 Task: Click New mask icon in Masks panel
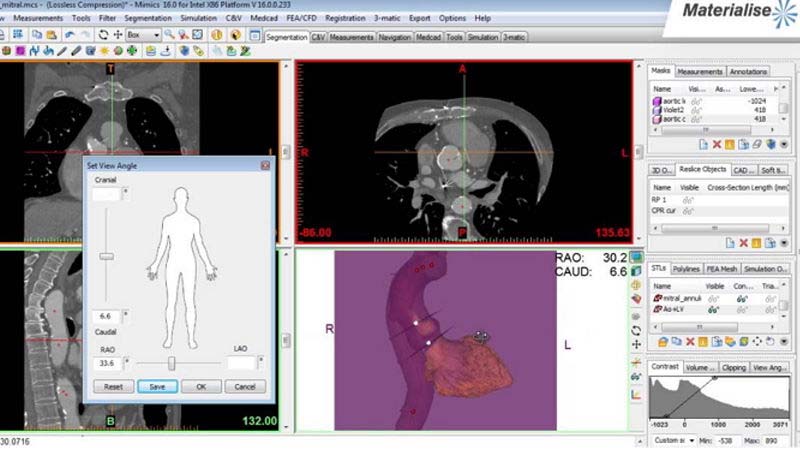(x=703, y=145)
